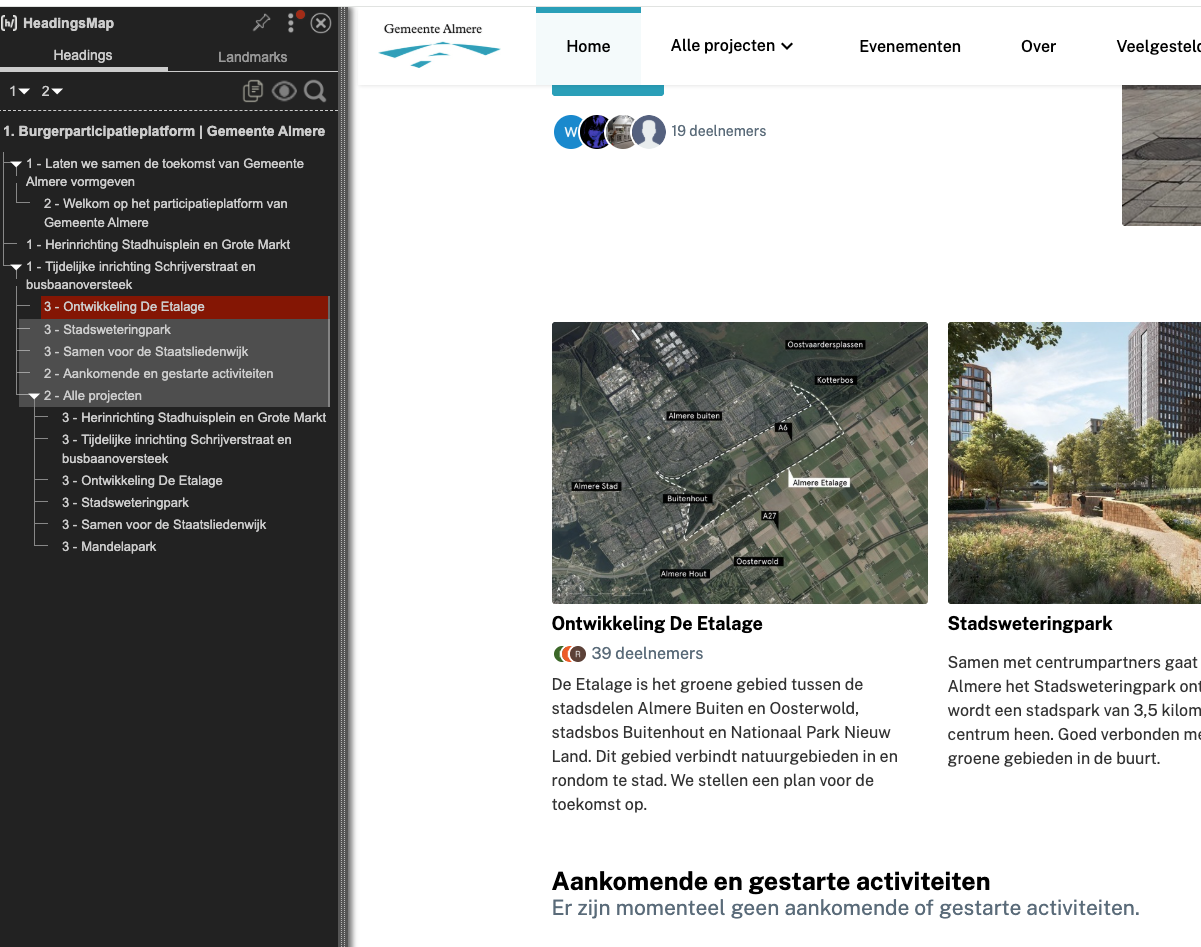Viewport: 1201px width, 947px height.
Task: Open the Stadsweteringpark park render thumbnail
Action: tap(1074, 463)
